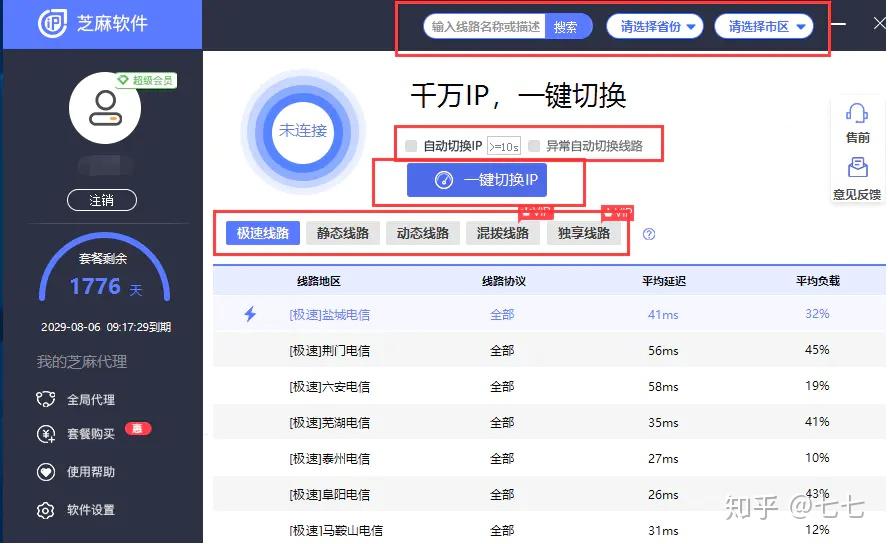Click the 搜索 button

568,27
